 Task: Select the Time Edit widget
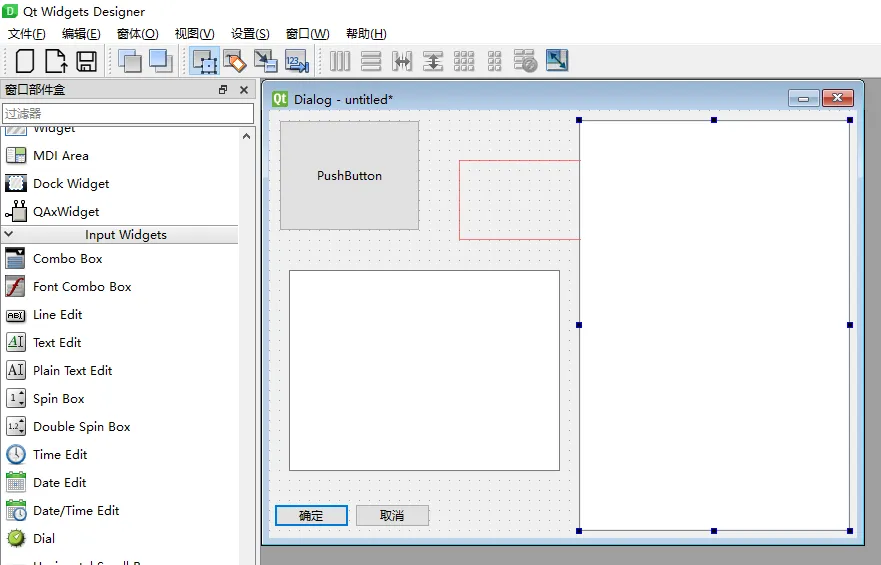pyautogui.click(x=60, y=455)
